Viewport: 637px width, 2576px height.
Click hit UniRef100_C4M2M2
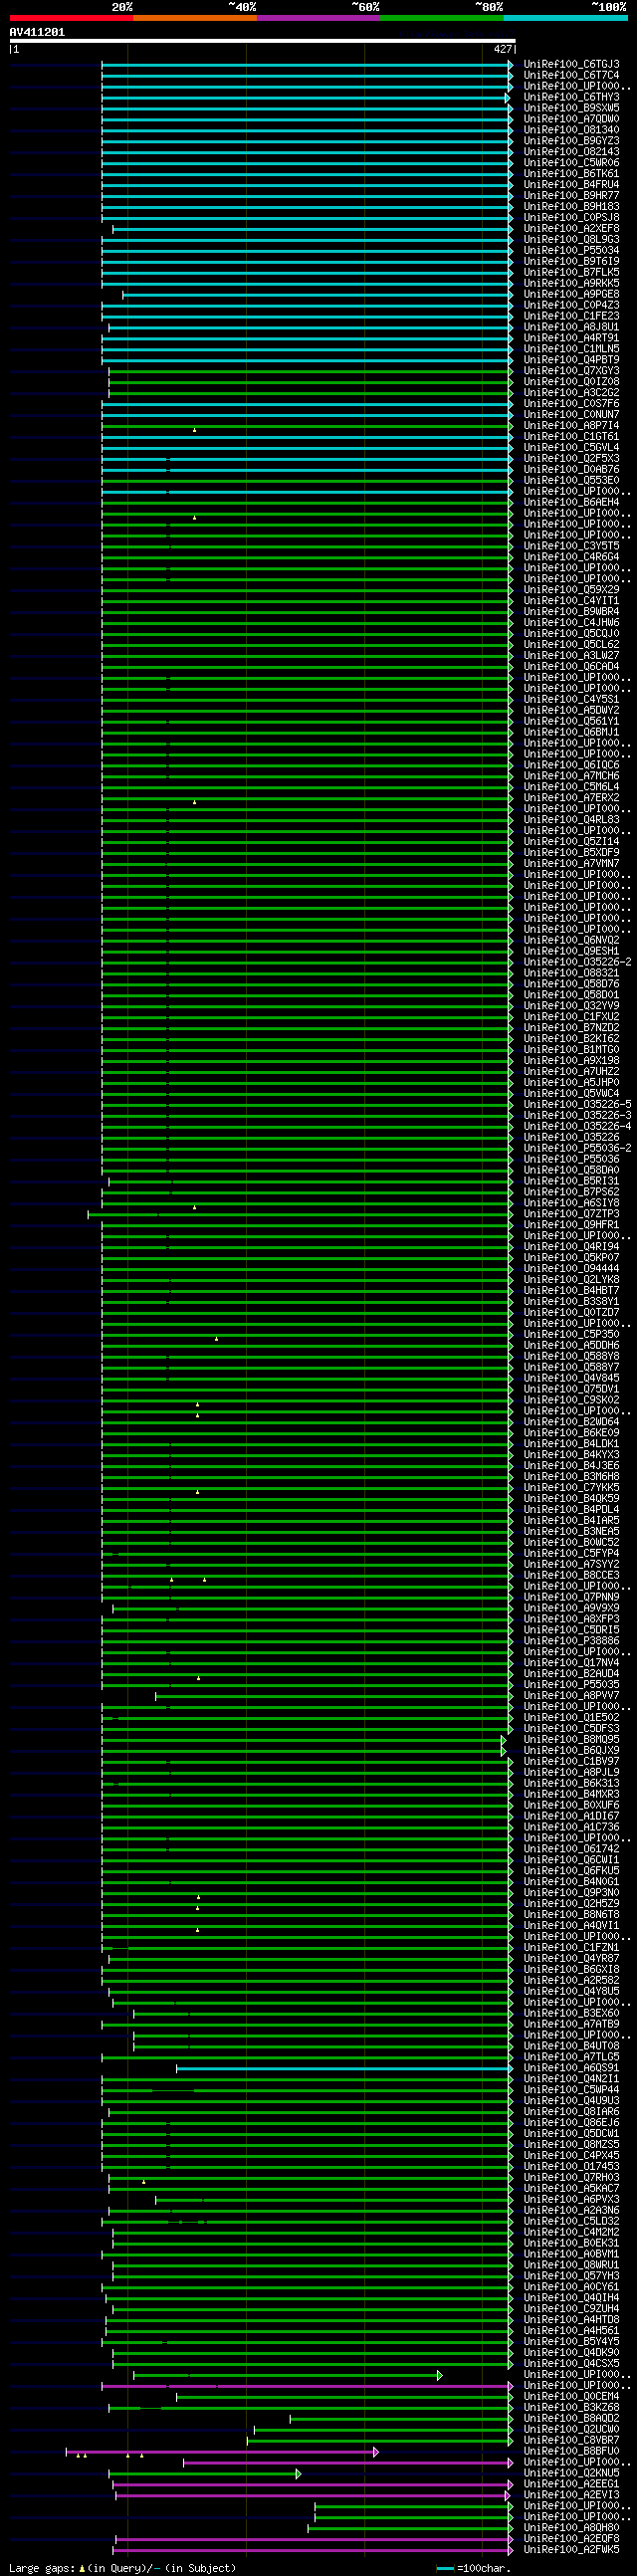click(x=571, y=2232)
